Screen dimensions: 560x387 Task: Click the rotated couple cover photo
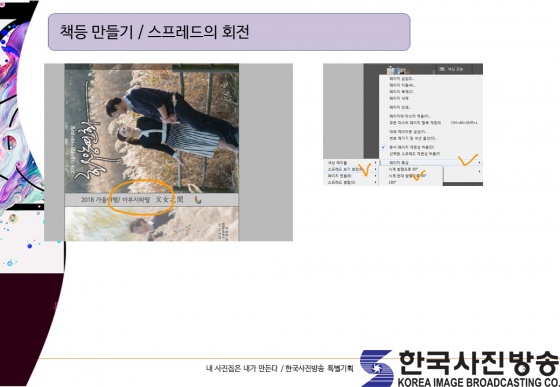click(152, 129)
